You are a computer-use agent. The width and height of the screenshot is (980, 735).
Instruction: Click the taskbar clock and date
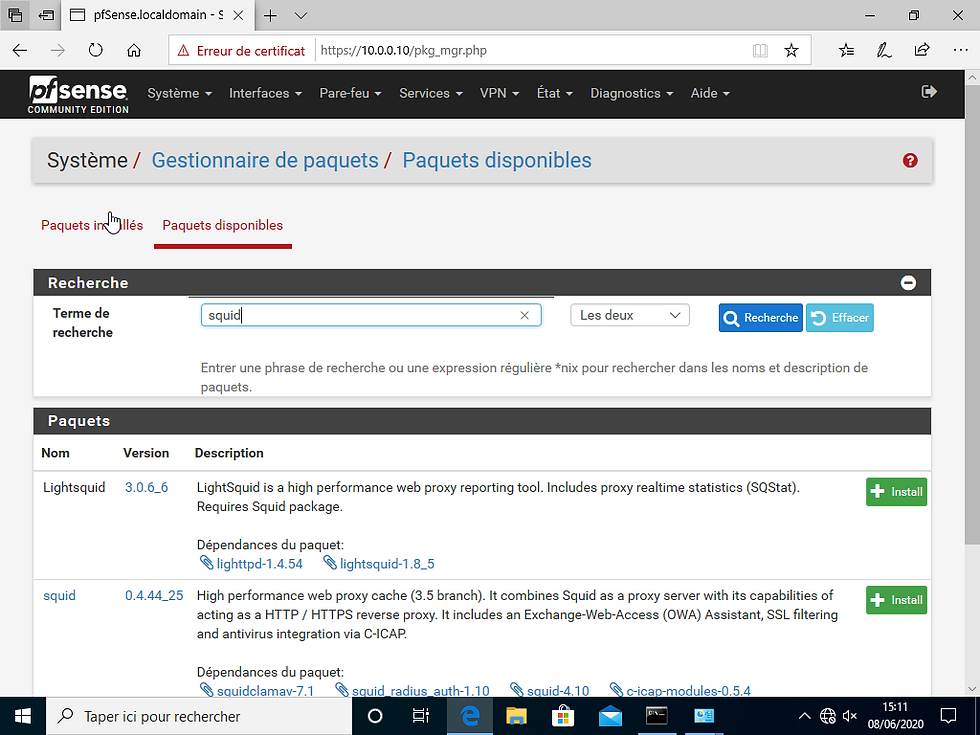tap(895, 716)
